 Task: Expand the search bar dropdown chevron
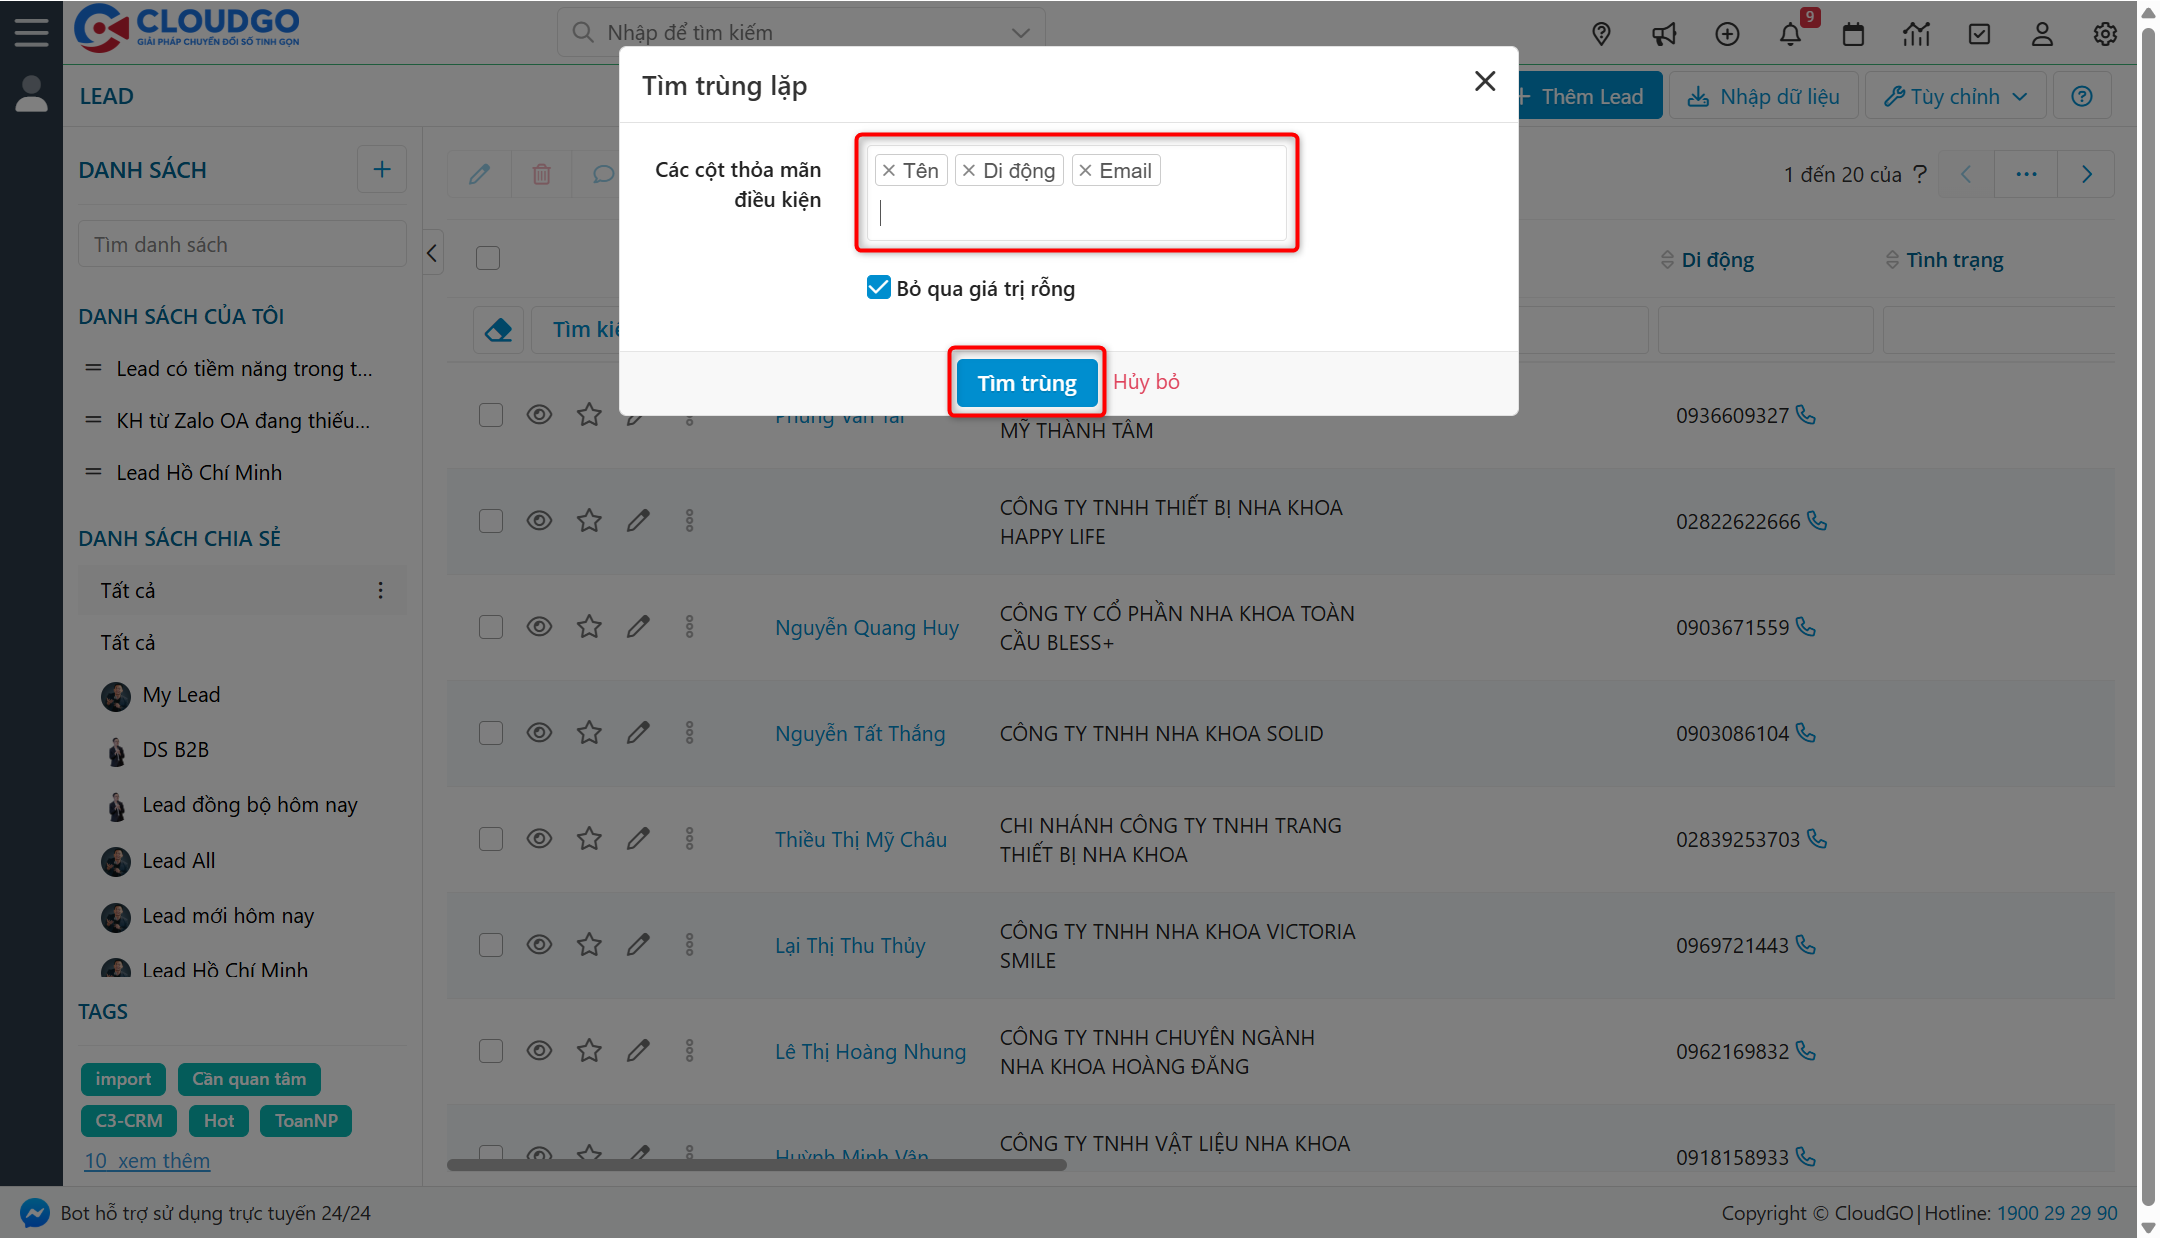pyautogui.click(x=1020, y=32)
